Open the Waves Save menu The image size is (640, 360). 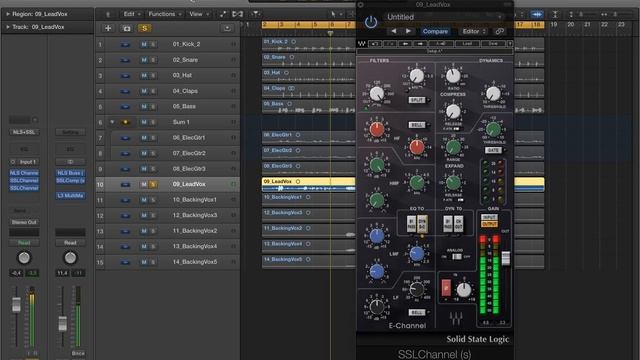(493, 43)
